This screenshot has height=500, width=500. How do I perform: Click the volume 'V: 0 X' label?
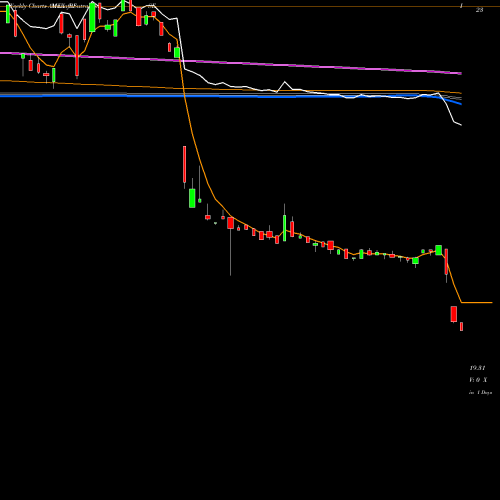(x=478, y=380)
